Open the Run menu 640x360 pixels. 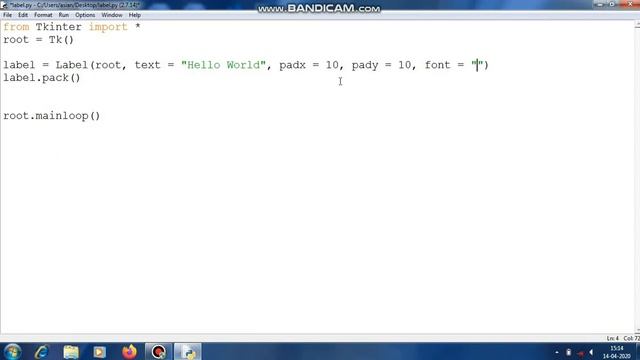tap(64, 15)
